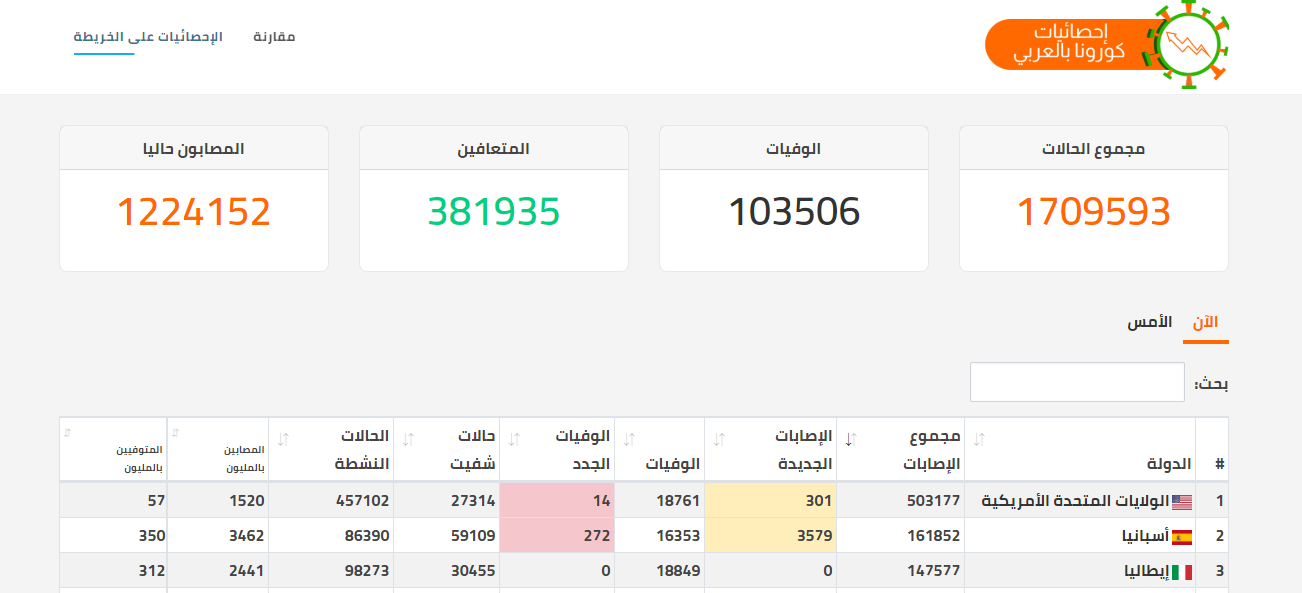Click Spain total cases cell 161852
This screenshot has height=593, width=1302.
click(x=900, y=535)
